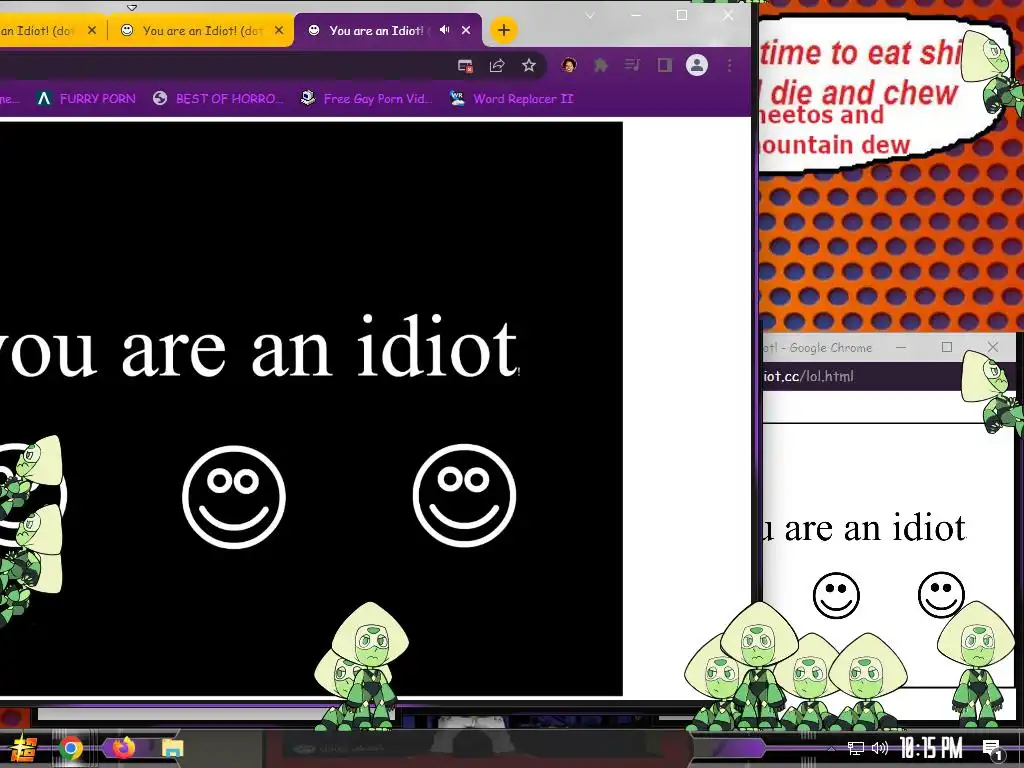Screen dimensions: 1024x768
Task: Share this page icon
Action: [497, 65]
